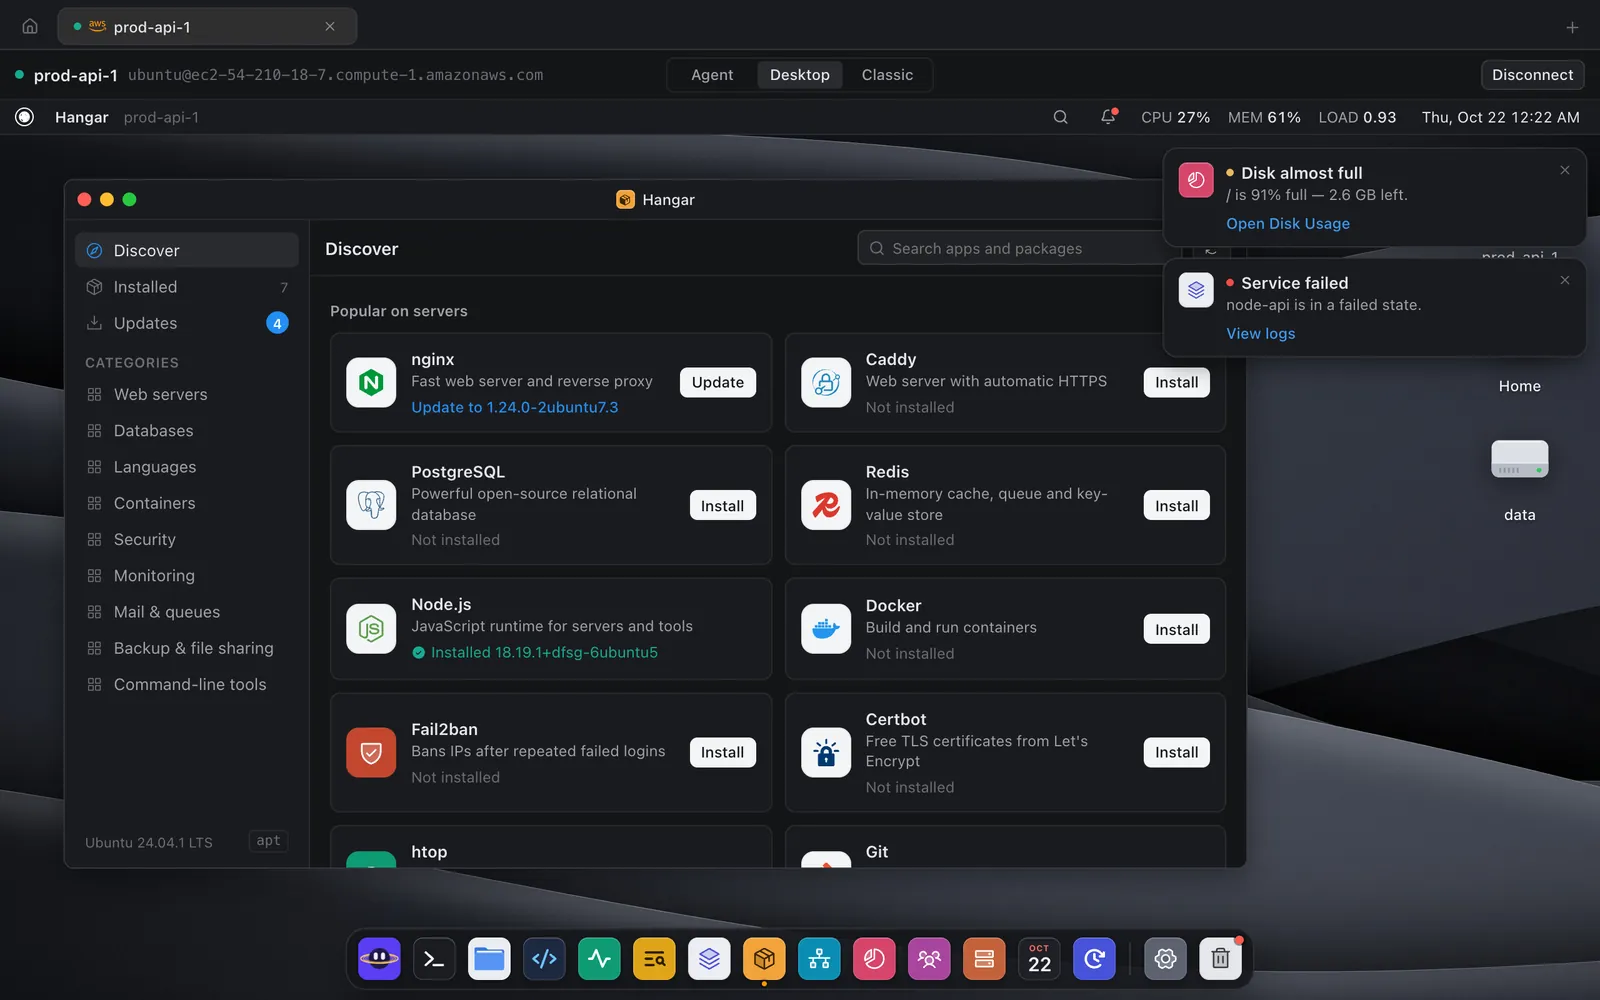
Task: Click the Node.js installed version text
Action: coord(544,652)
